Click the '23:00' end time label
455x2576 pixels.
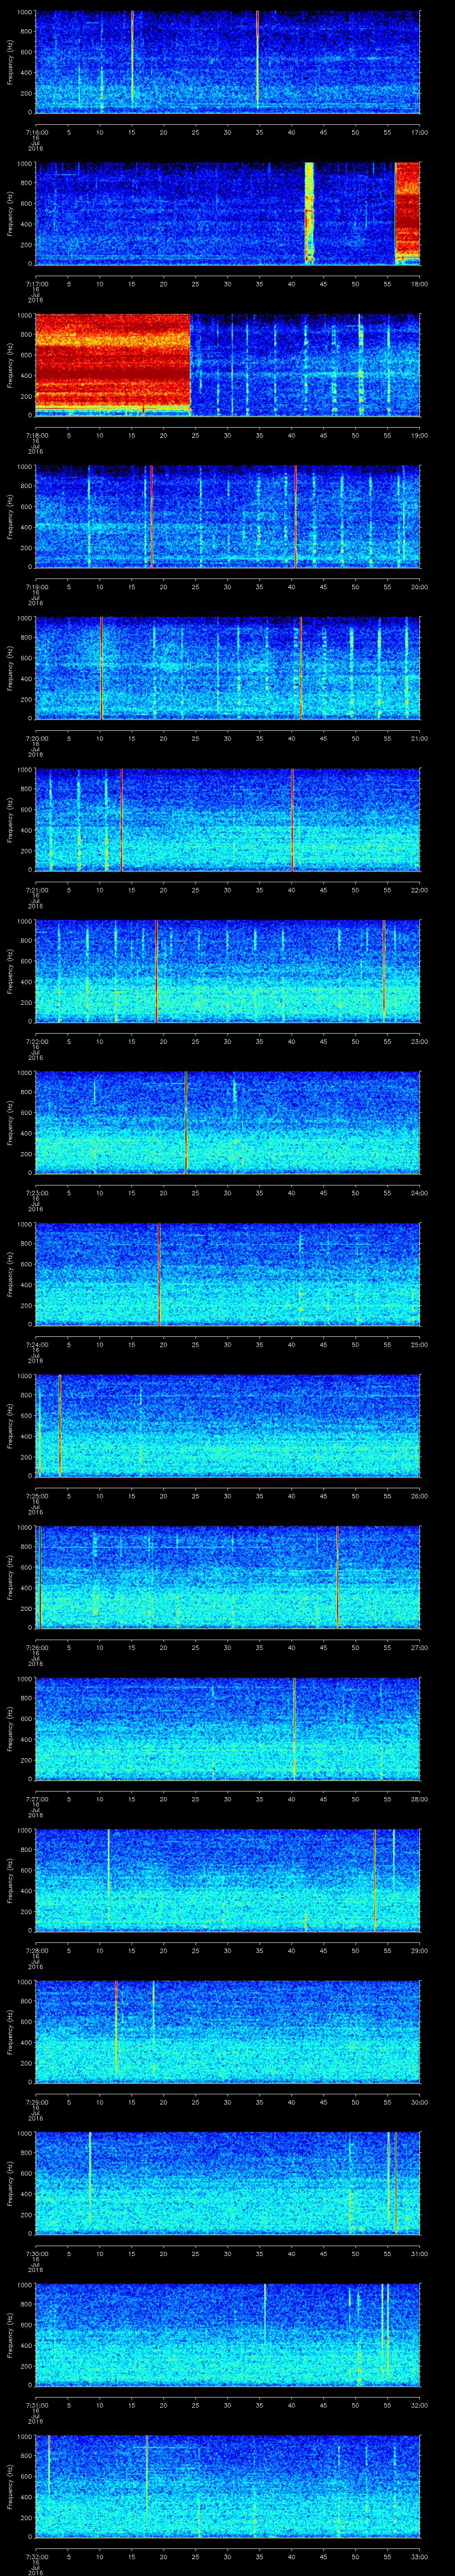[419, 1041]
